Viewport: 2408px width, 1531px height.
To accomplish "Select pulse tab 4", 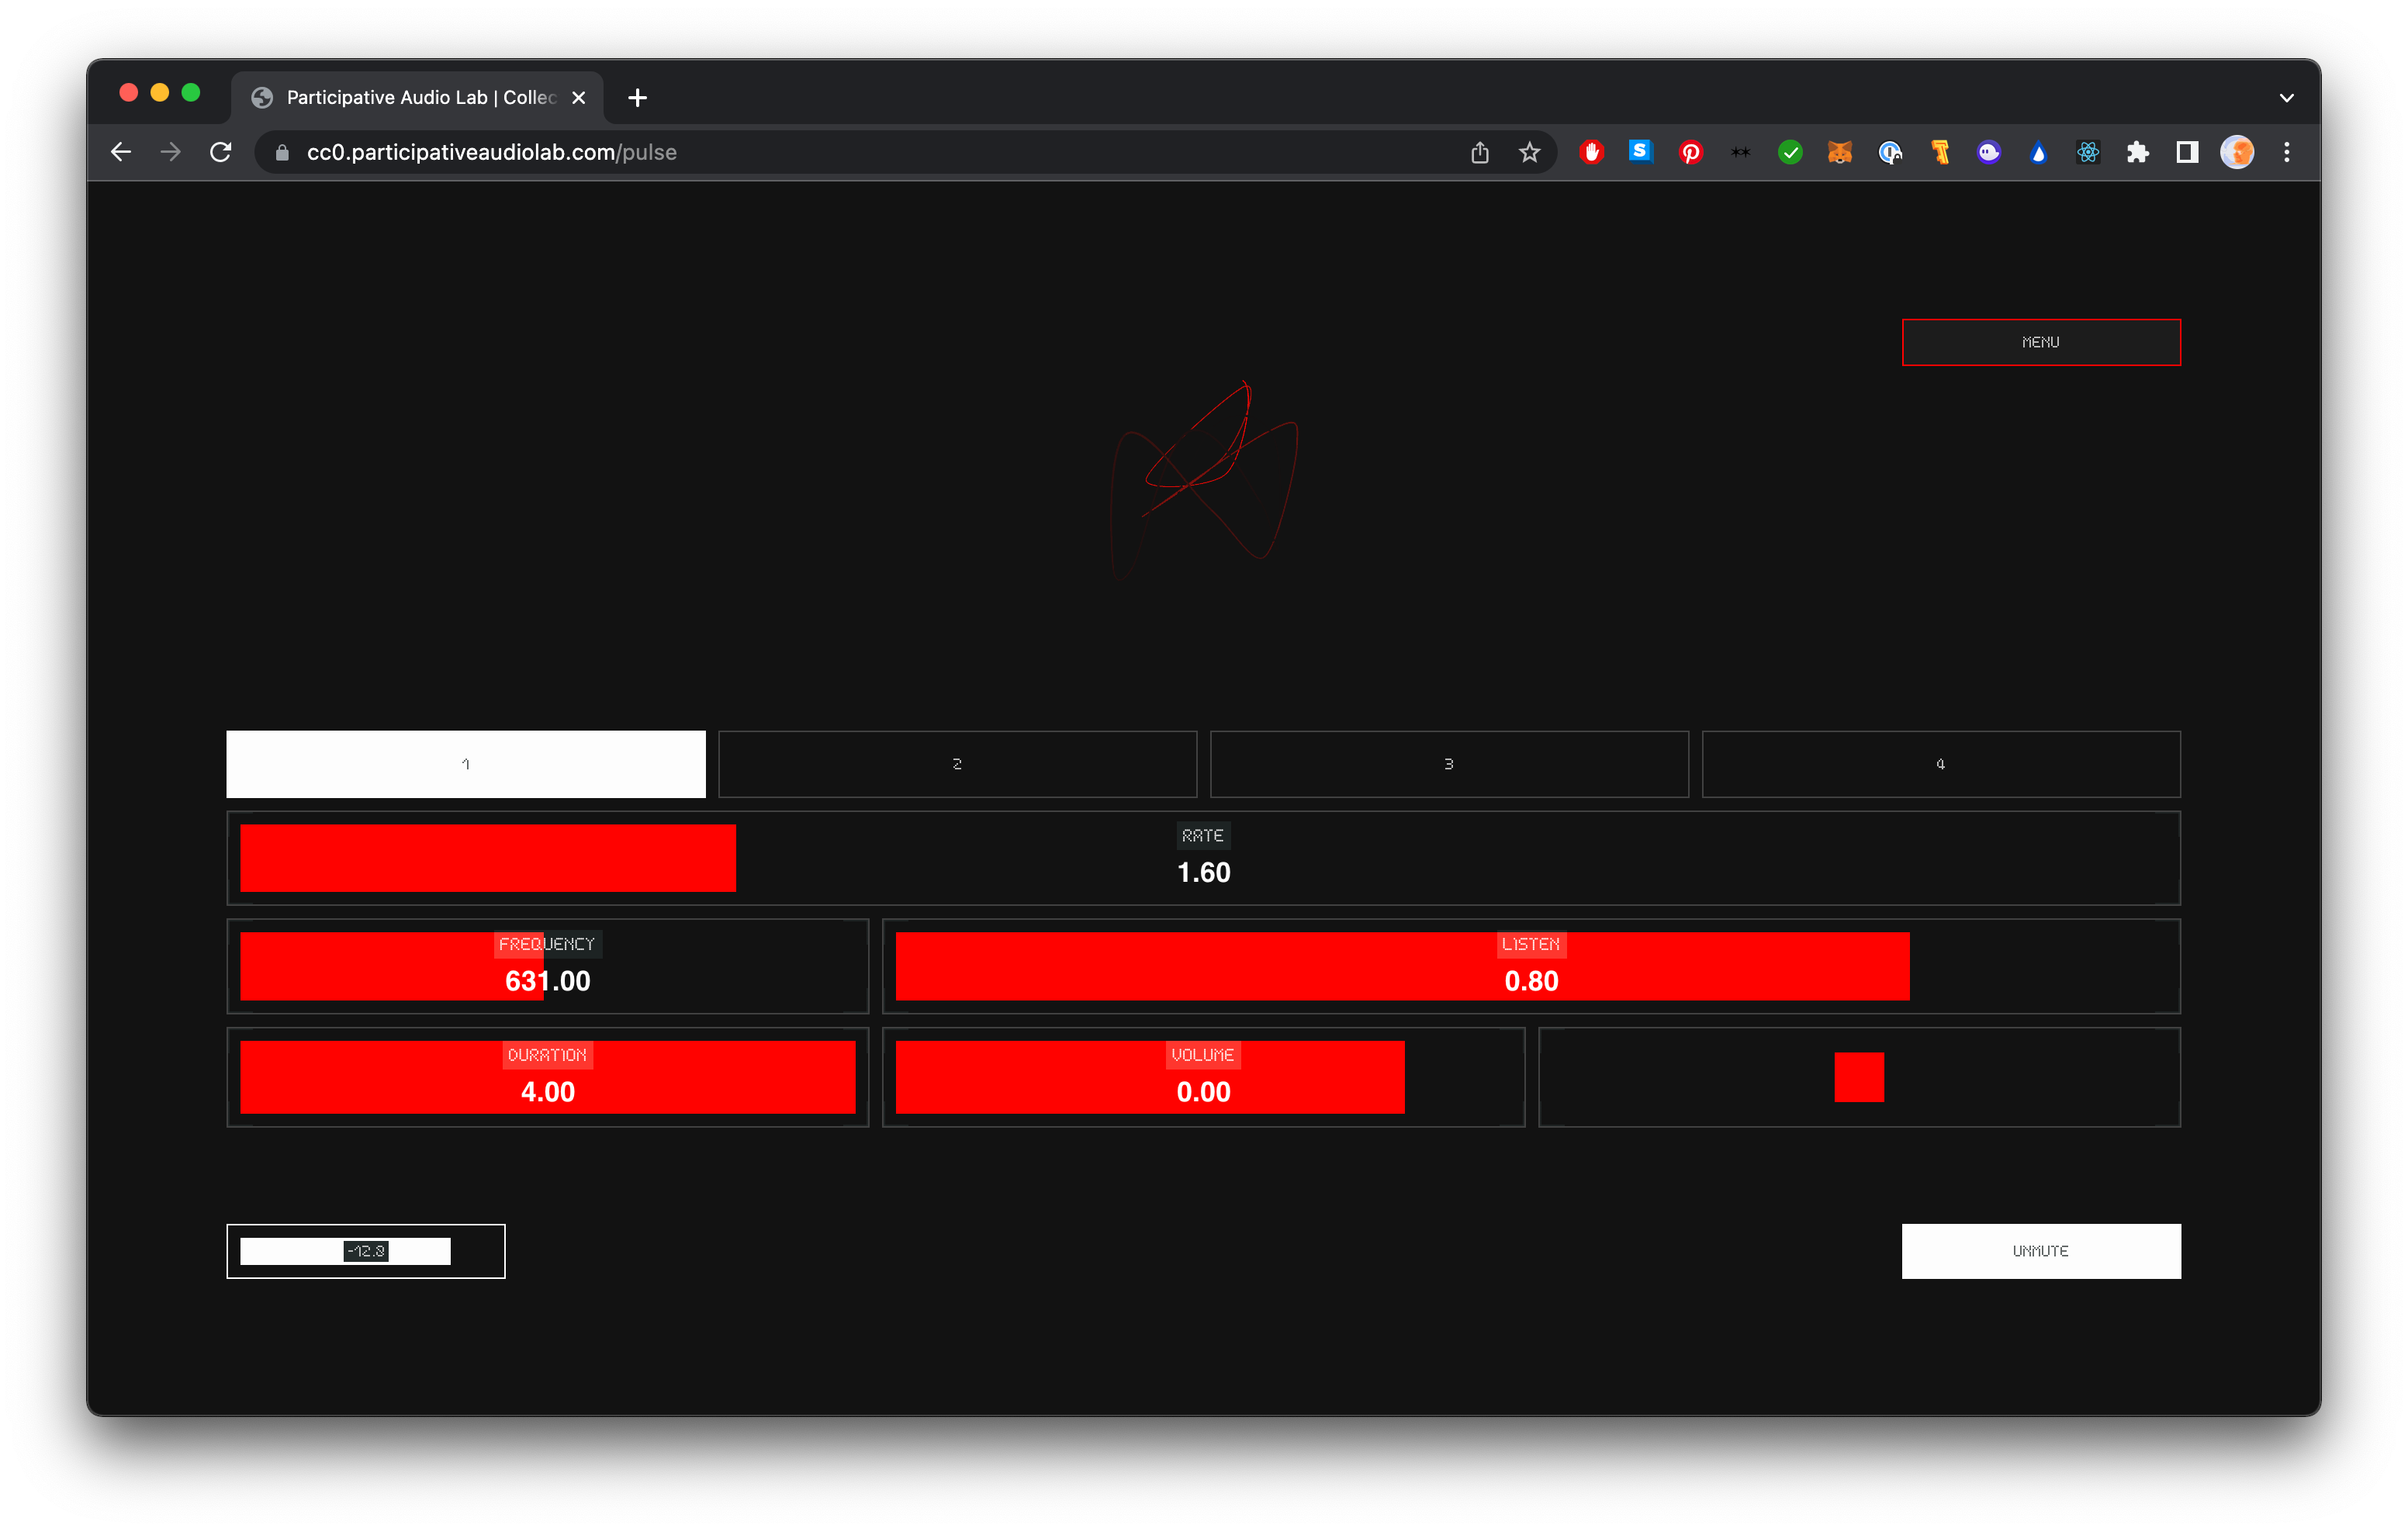I will tap(1940, 764).
